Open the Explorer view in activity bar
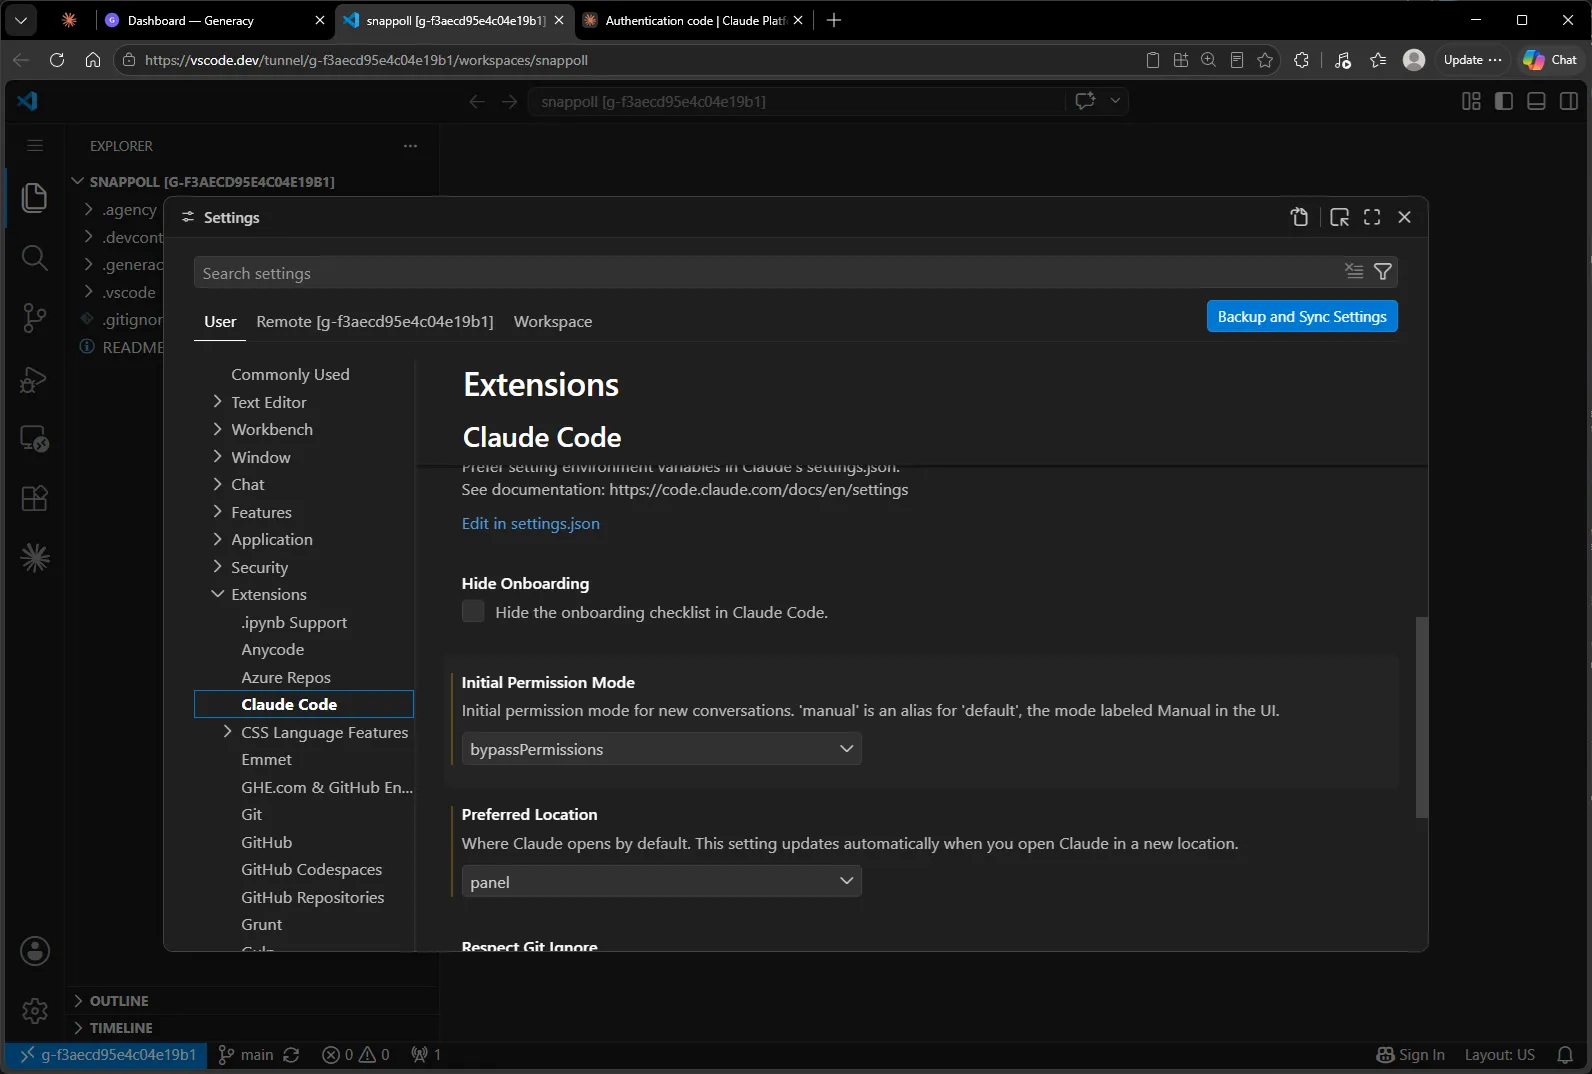 point(34,198)
